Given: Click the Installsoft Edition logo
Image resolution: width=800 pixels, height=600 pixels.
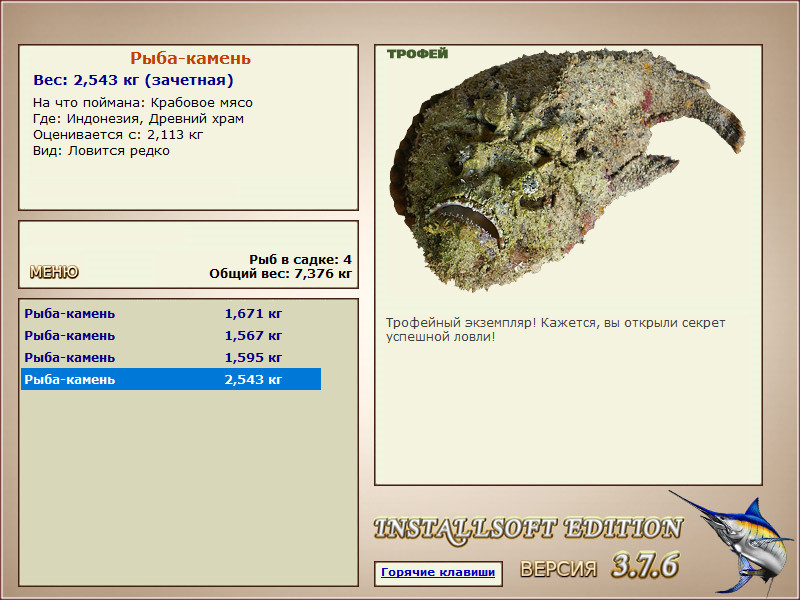Looking at the screenshot, I should 528,530.
